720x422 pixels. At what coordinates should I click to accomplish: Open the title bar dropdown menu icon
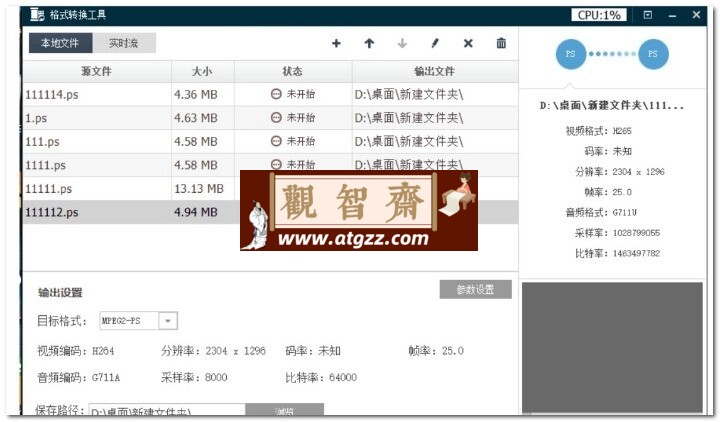pos(648,15)
